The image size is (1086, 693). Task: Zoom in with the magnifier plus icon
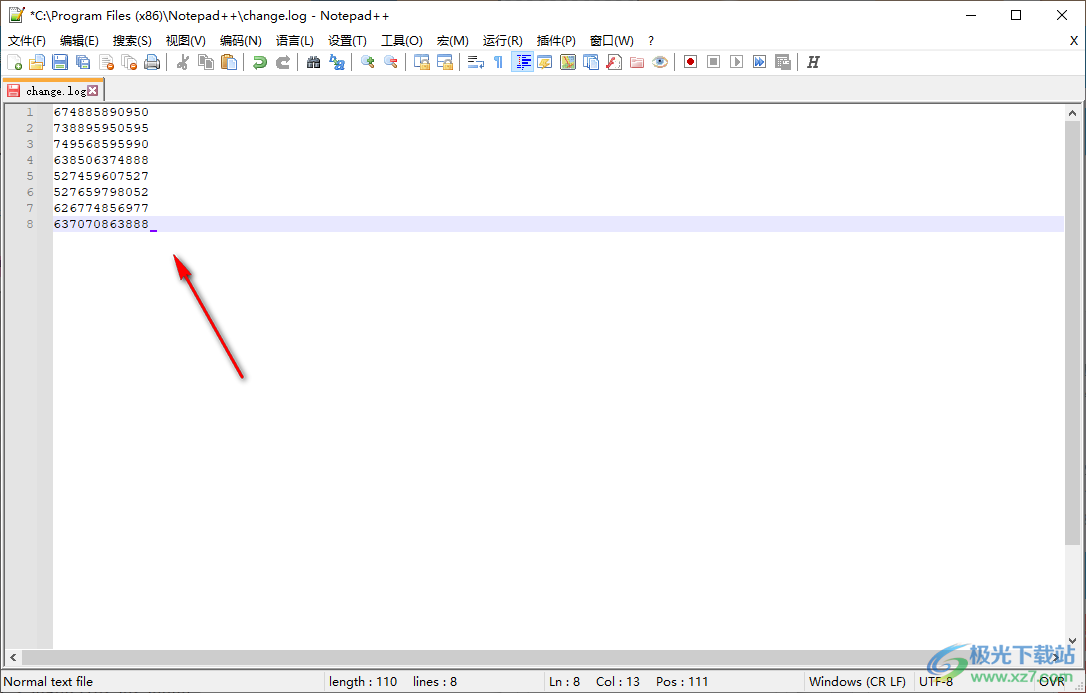pyautogui.click(x=368, y=62)
